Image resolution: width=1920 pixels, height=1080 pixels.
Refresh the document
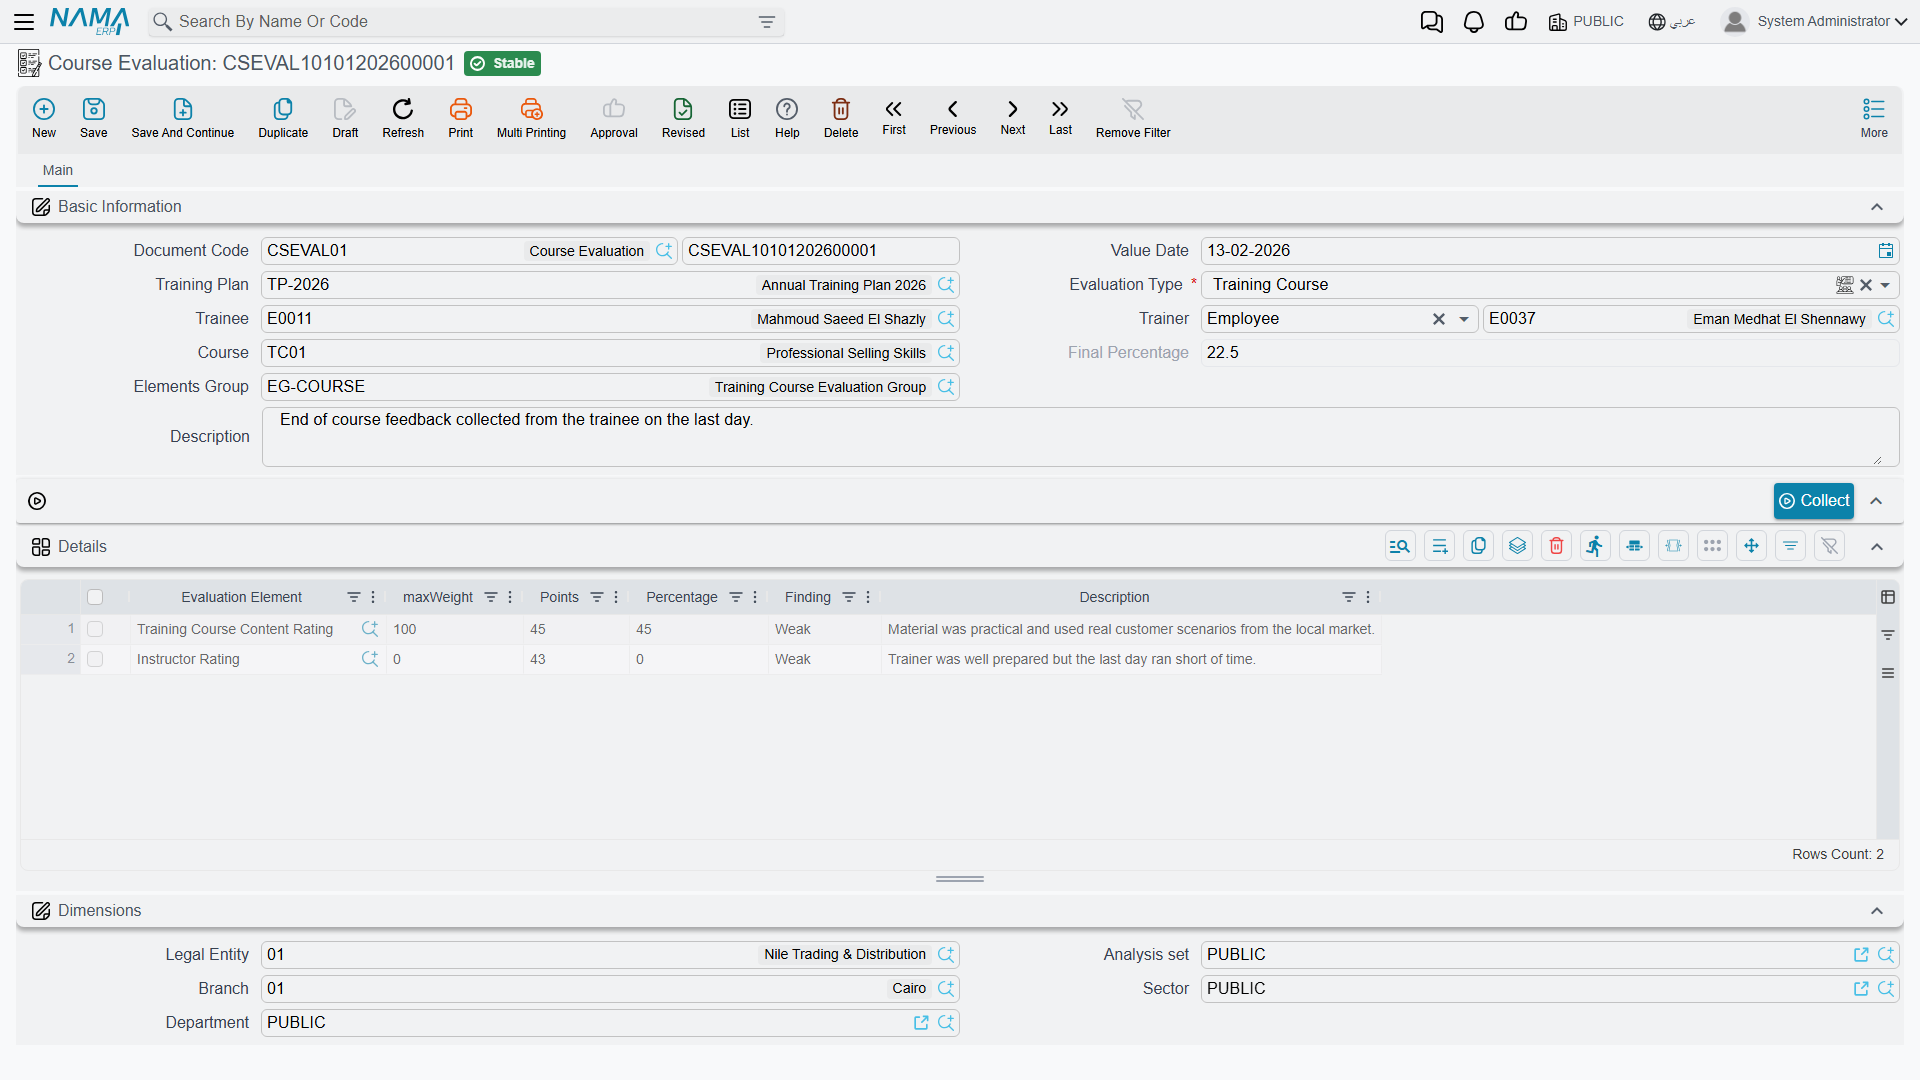coord(403,117)
